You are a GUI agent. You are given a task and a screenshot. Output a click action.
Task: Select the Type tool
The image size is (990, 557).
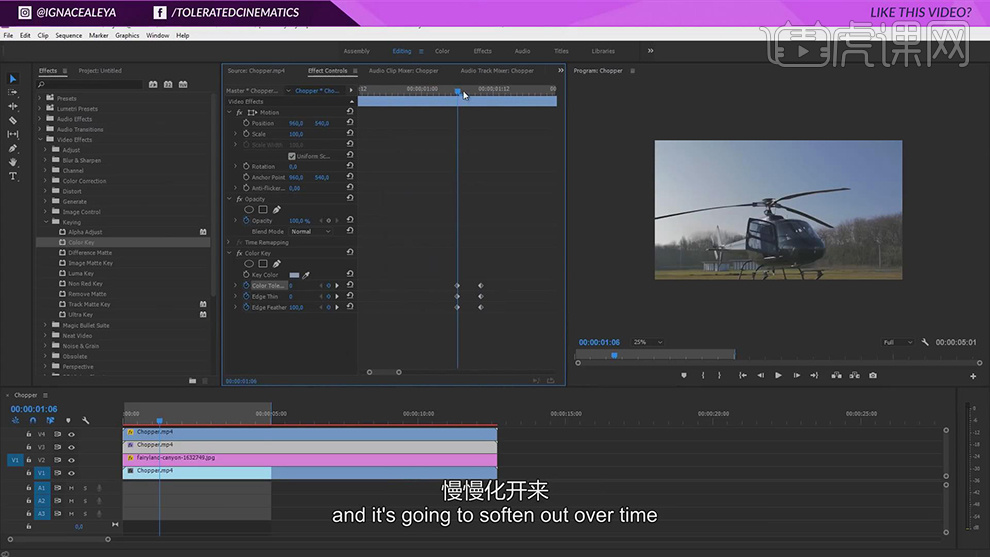pyautogui.click(x=13, y=176)
